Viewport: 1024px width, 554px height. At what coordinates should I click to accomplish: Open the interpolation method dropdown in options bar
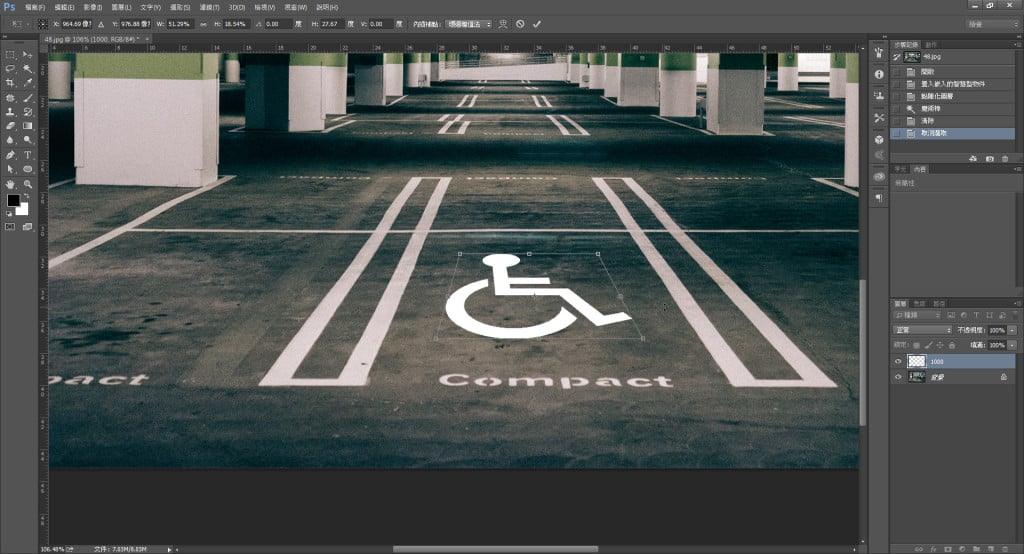[x=469, y=23]
